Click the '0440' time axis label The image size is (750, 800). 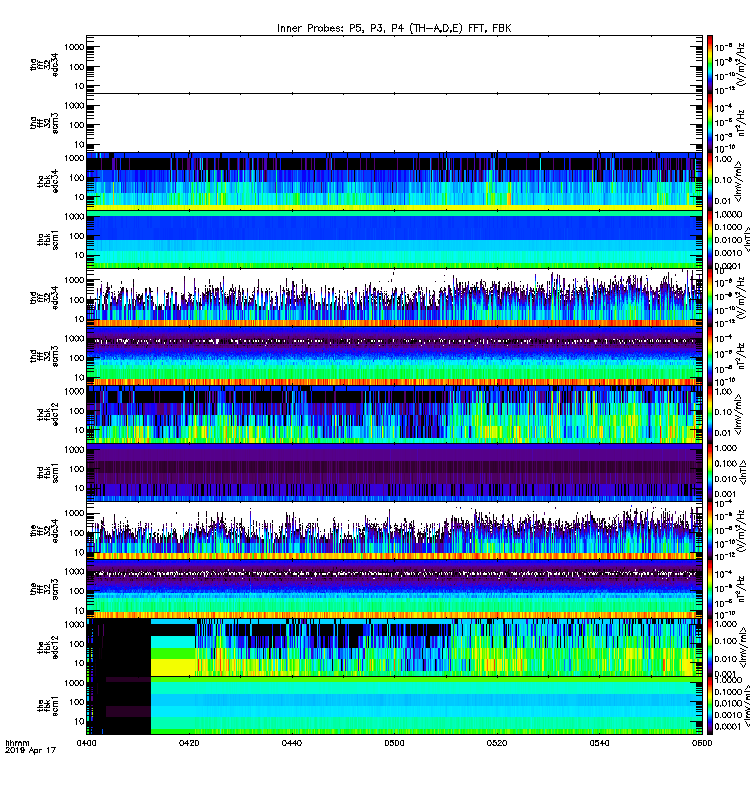(291, 743)
